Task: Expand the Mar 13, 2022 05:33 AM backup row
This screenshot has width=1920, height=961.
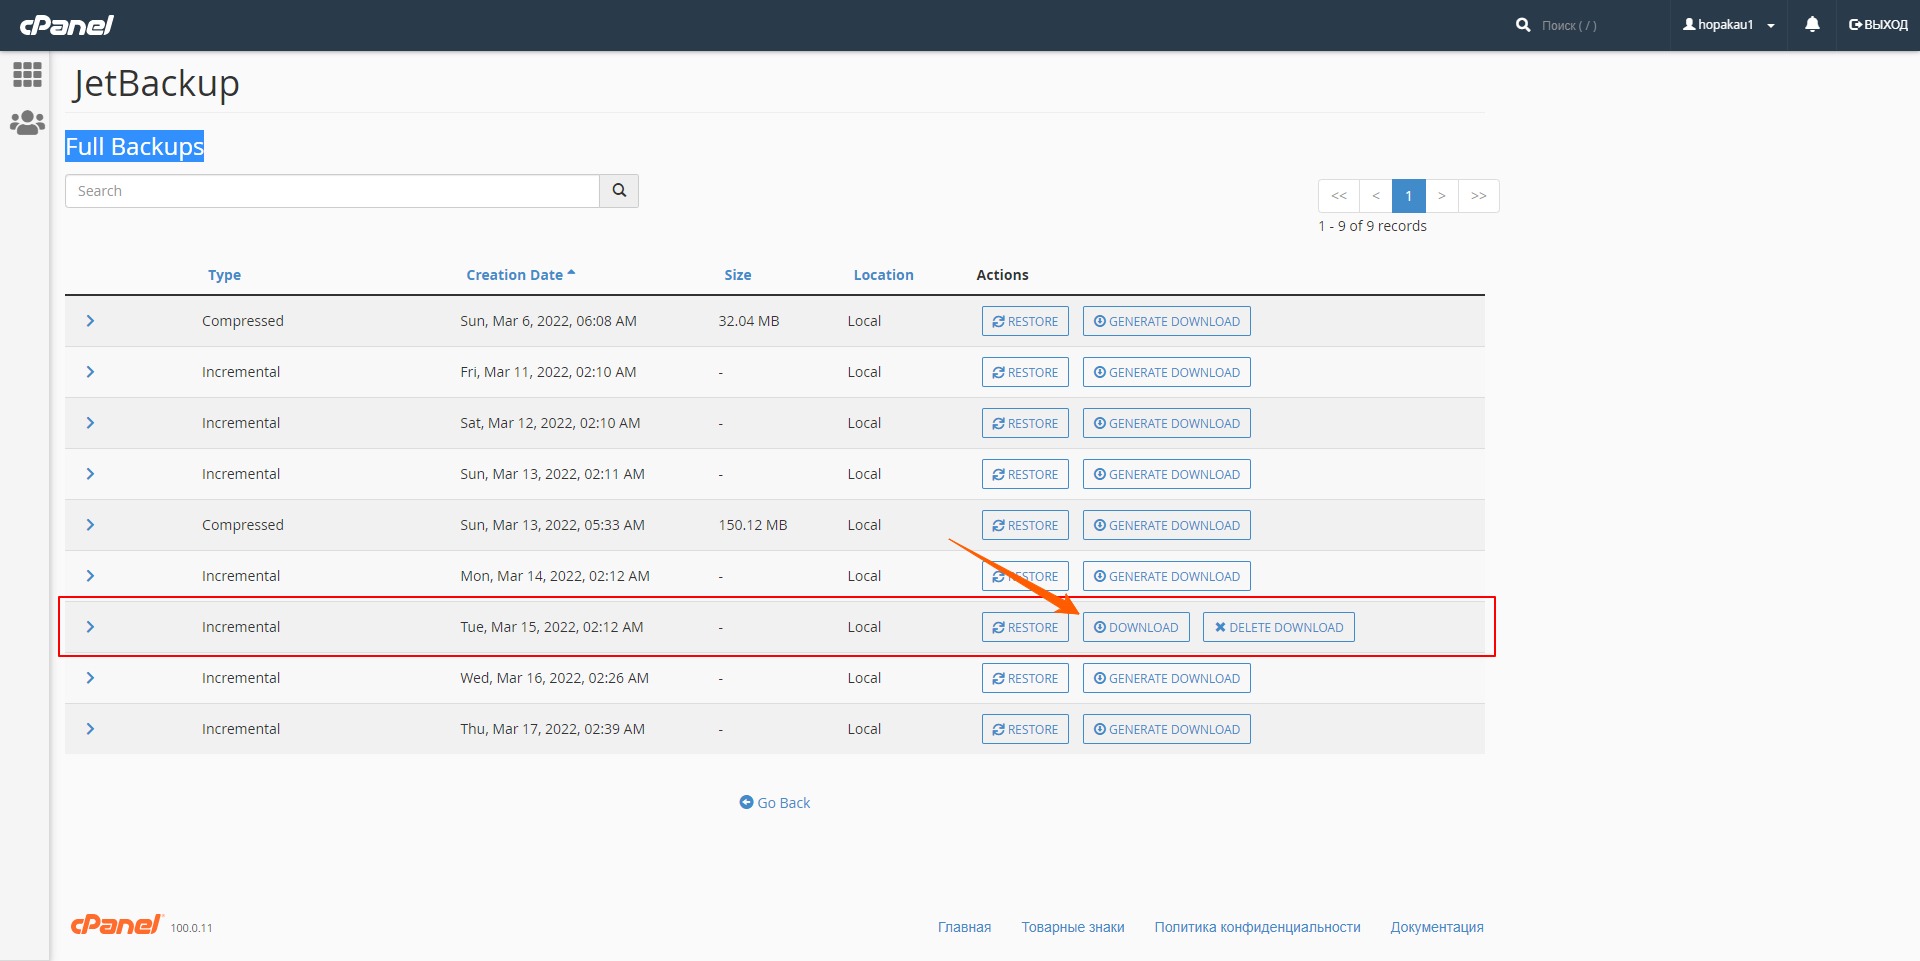Action: pos(90,525)
